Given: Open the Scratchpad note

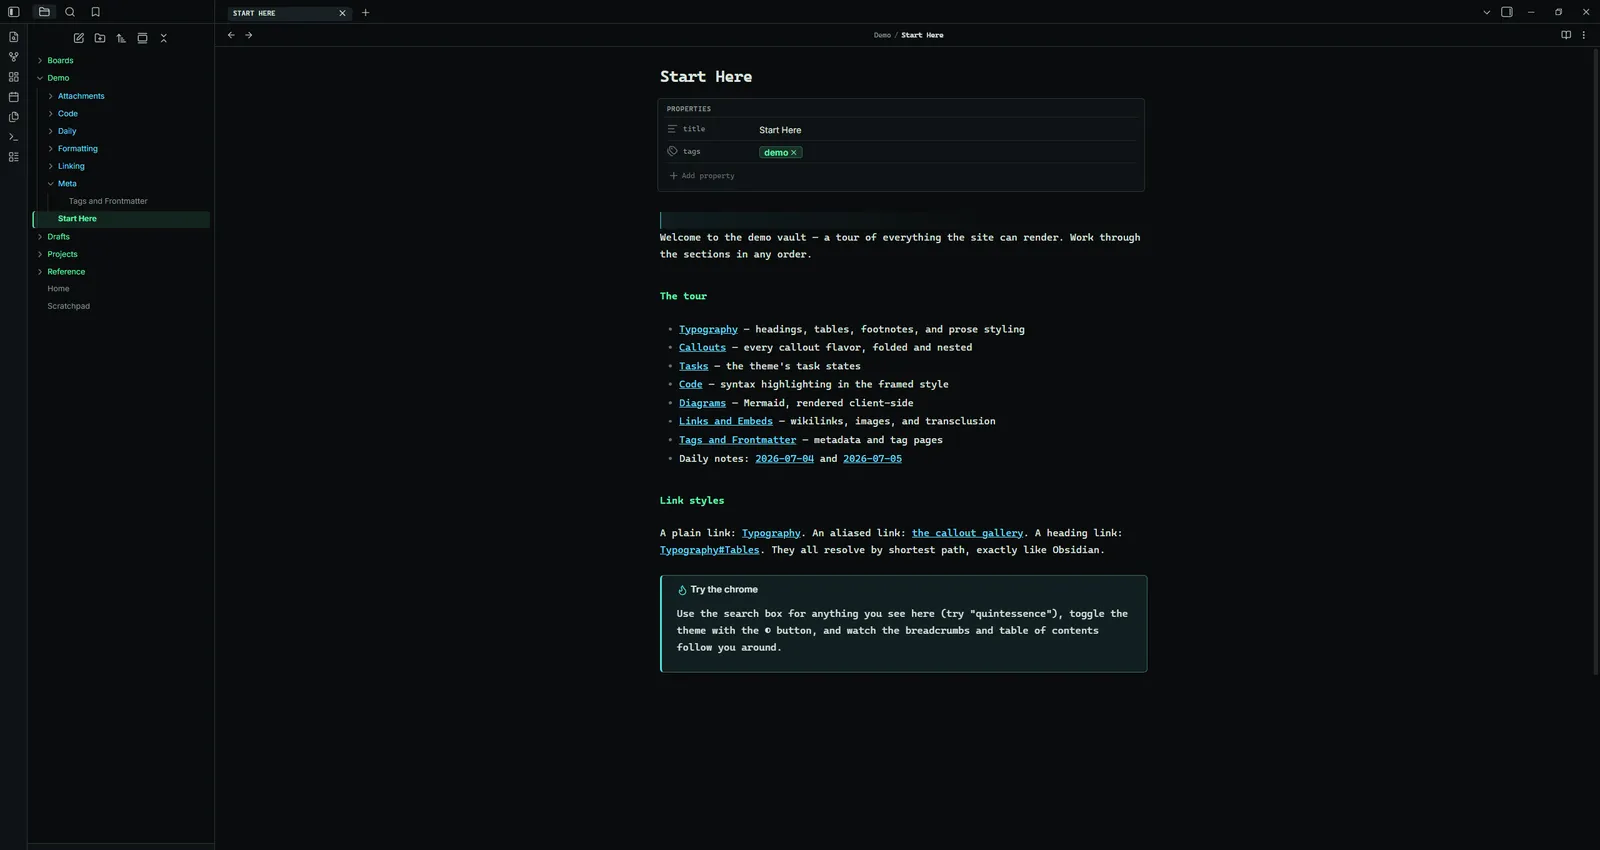Looking at the screenshot, I should click(x=69, y=306).
